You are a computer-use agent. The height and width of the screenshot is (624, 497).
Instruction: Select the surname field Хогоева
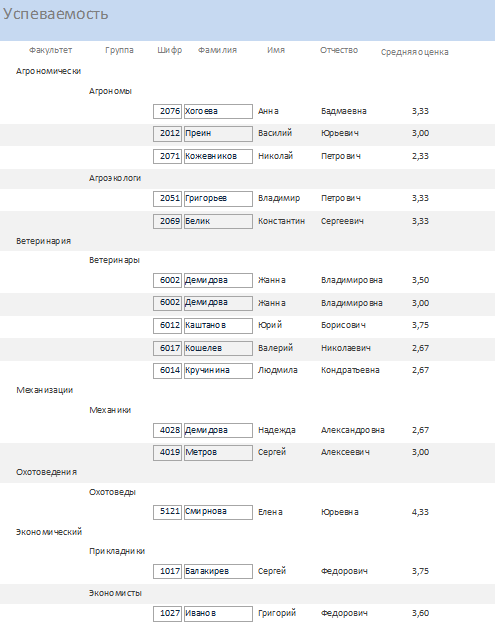tap(218, 111)
